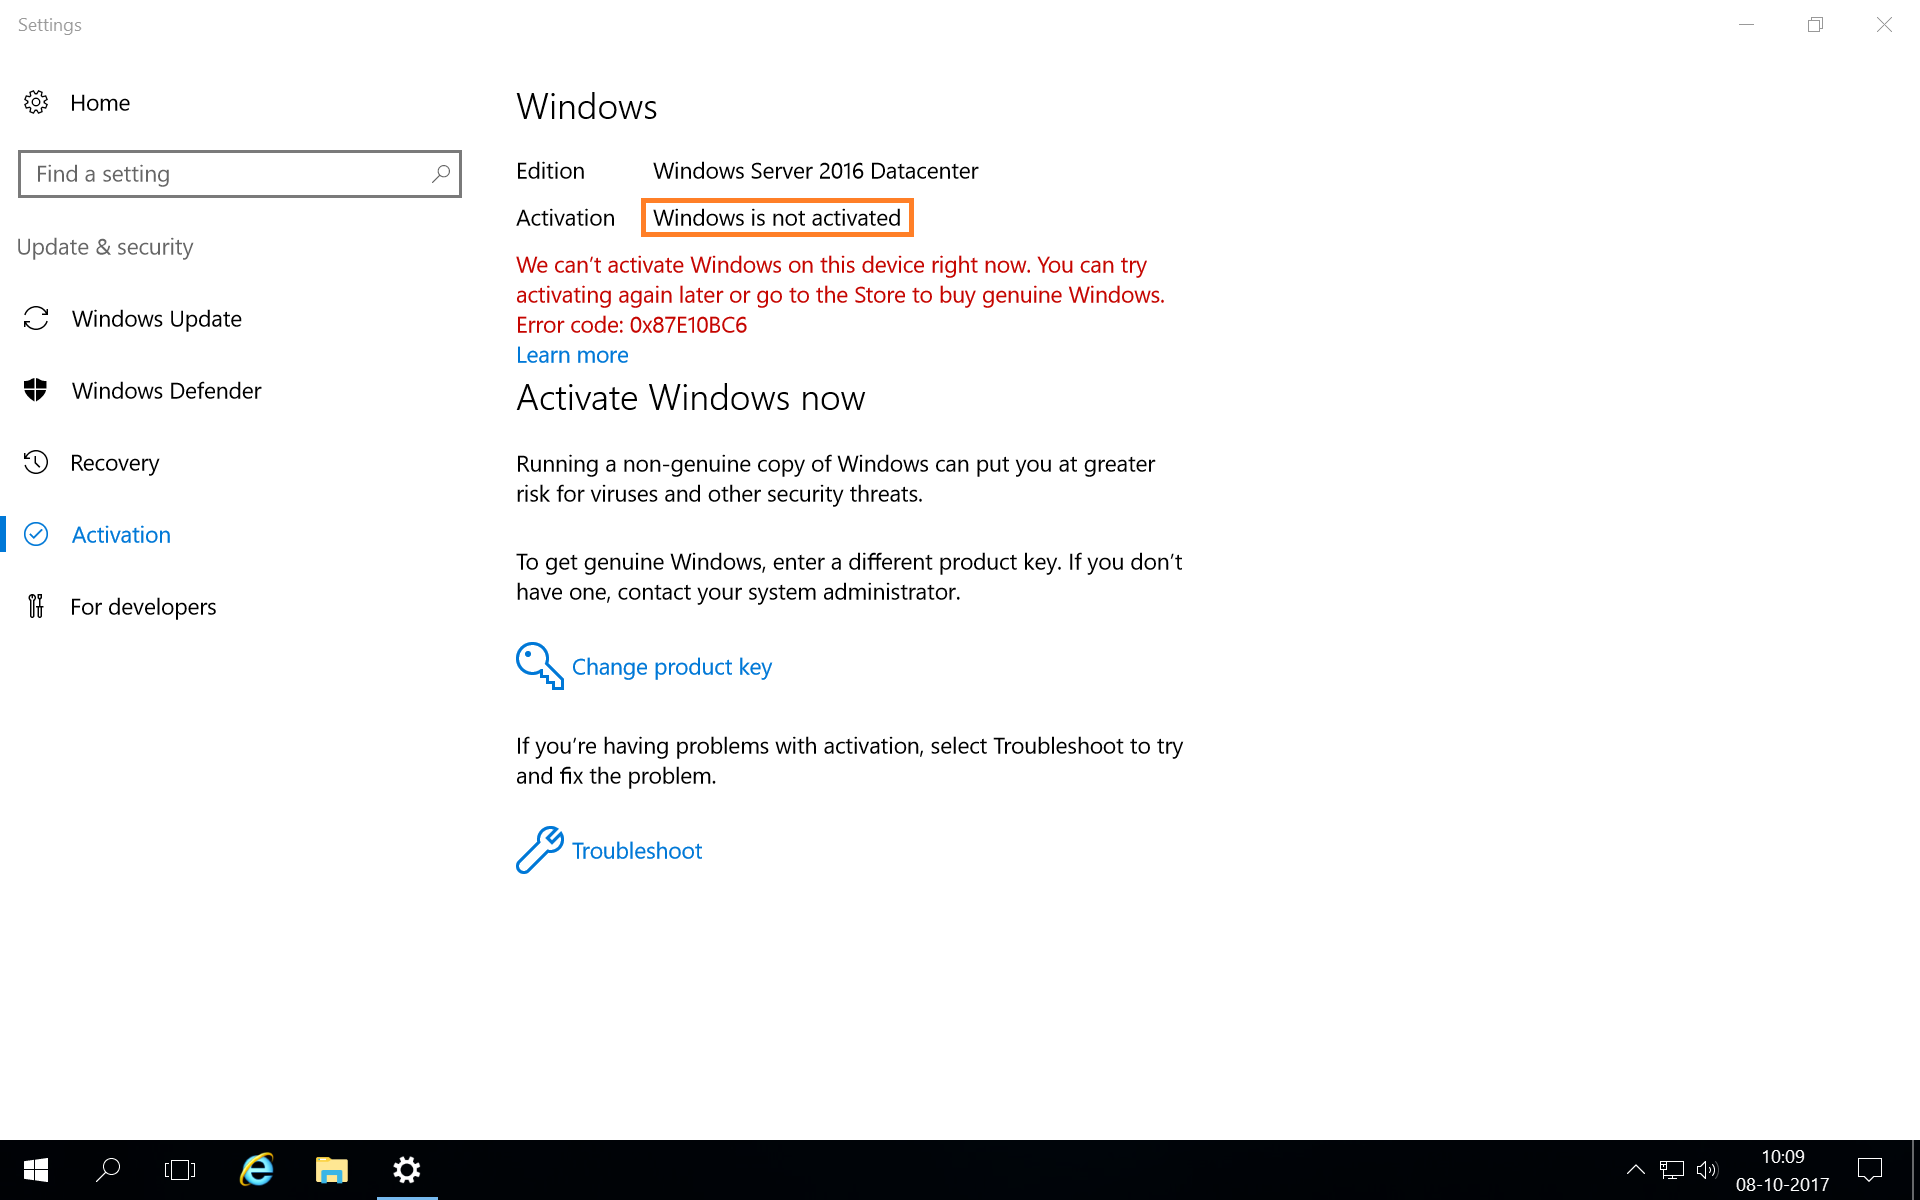Open File Explorer from the taskbar

pyautogui.click(x=331, y=1170)
